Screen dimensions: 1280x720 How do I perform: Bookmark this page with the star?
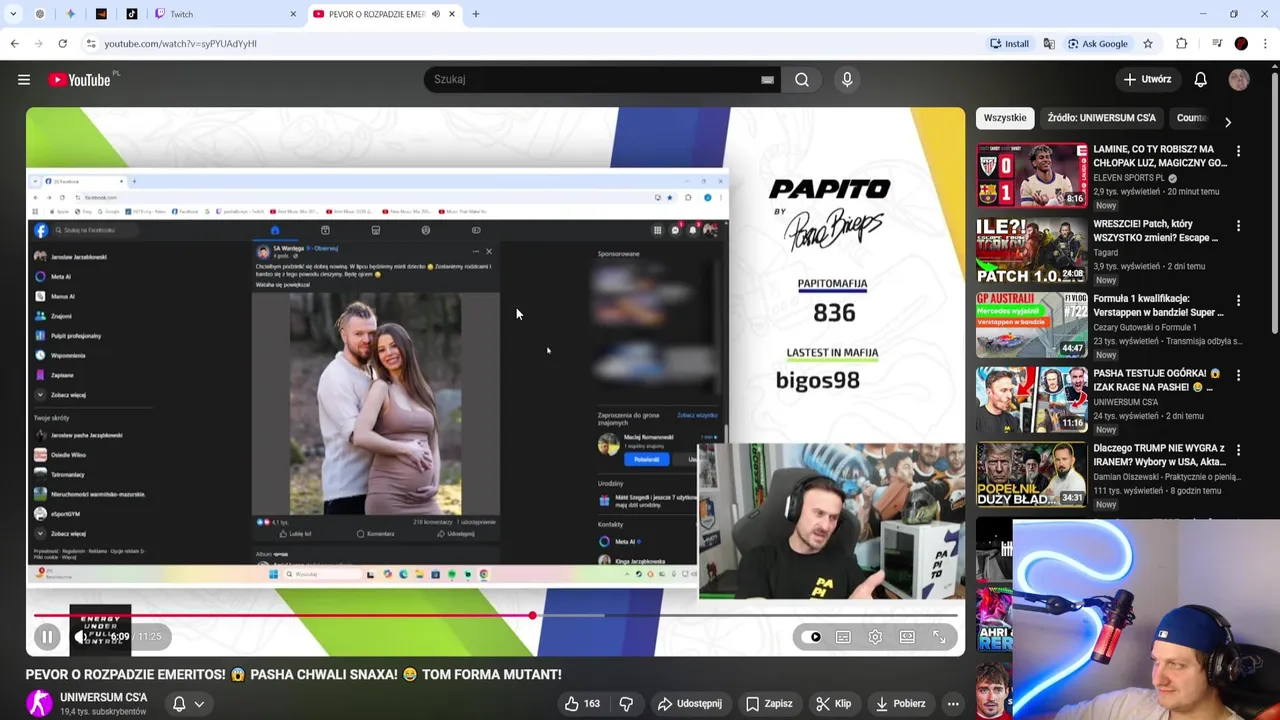[x=1148, y=44]
